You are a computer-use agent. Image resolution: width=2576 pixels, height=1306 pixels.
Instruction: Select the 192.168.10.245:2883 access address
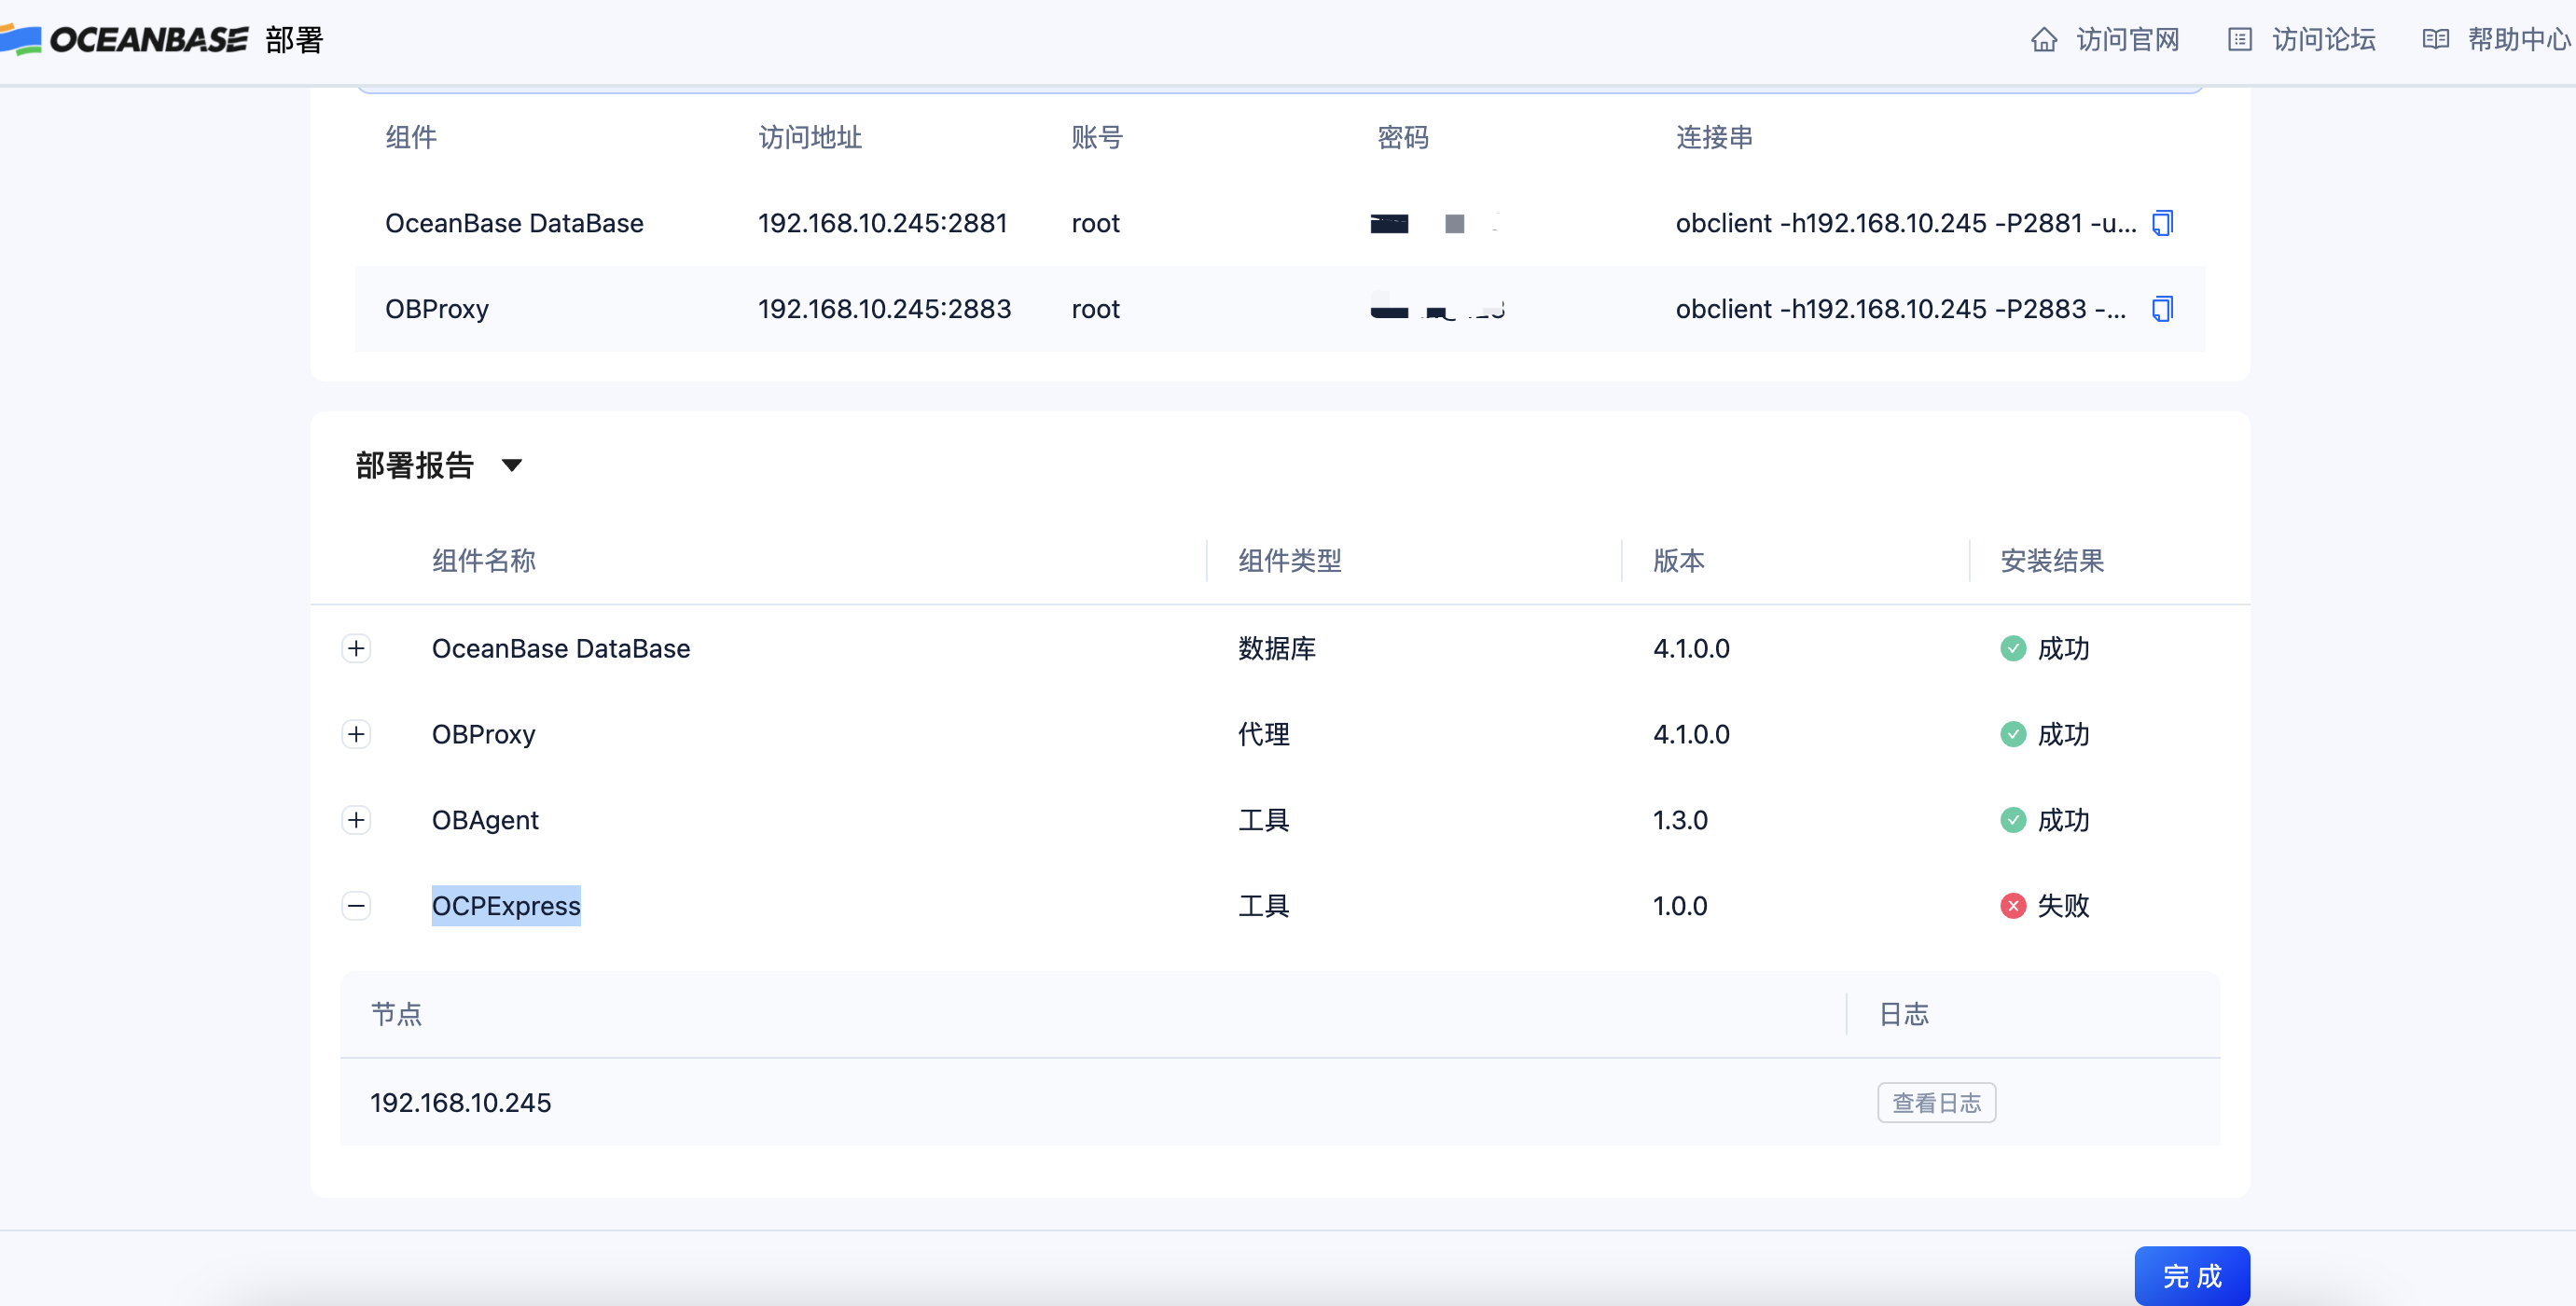pyautogui.click(x=884, y=309)
